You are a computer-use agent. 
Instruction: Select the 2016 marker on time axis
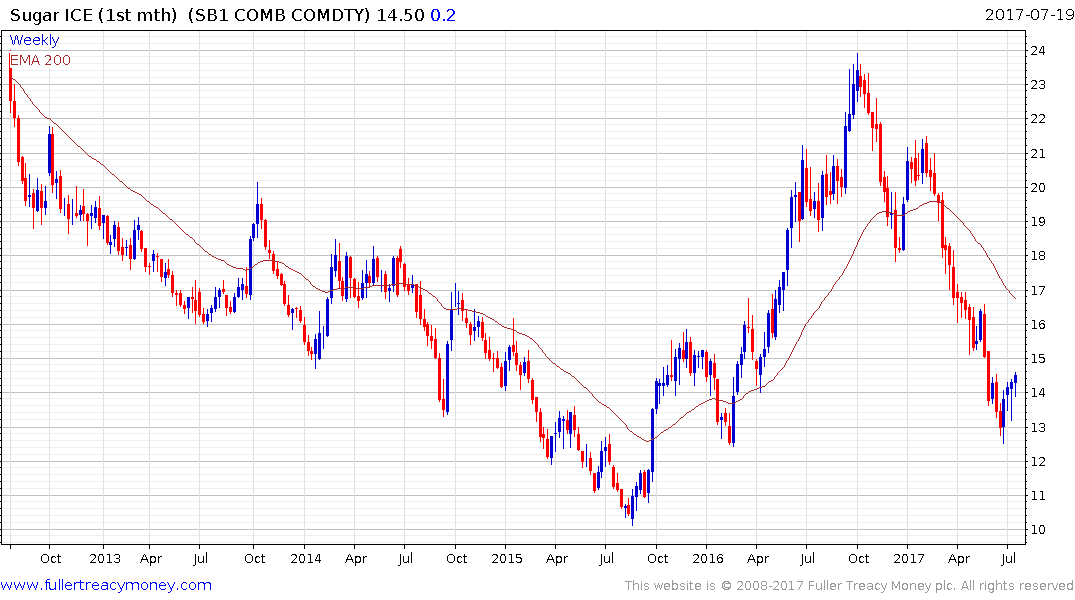(x=708, y=558)
